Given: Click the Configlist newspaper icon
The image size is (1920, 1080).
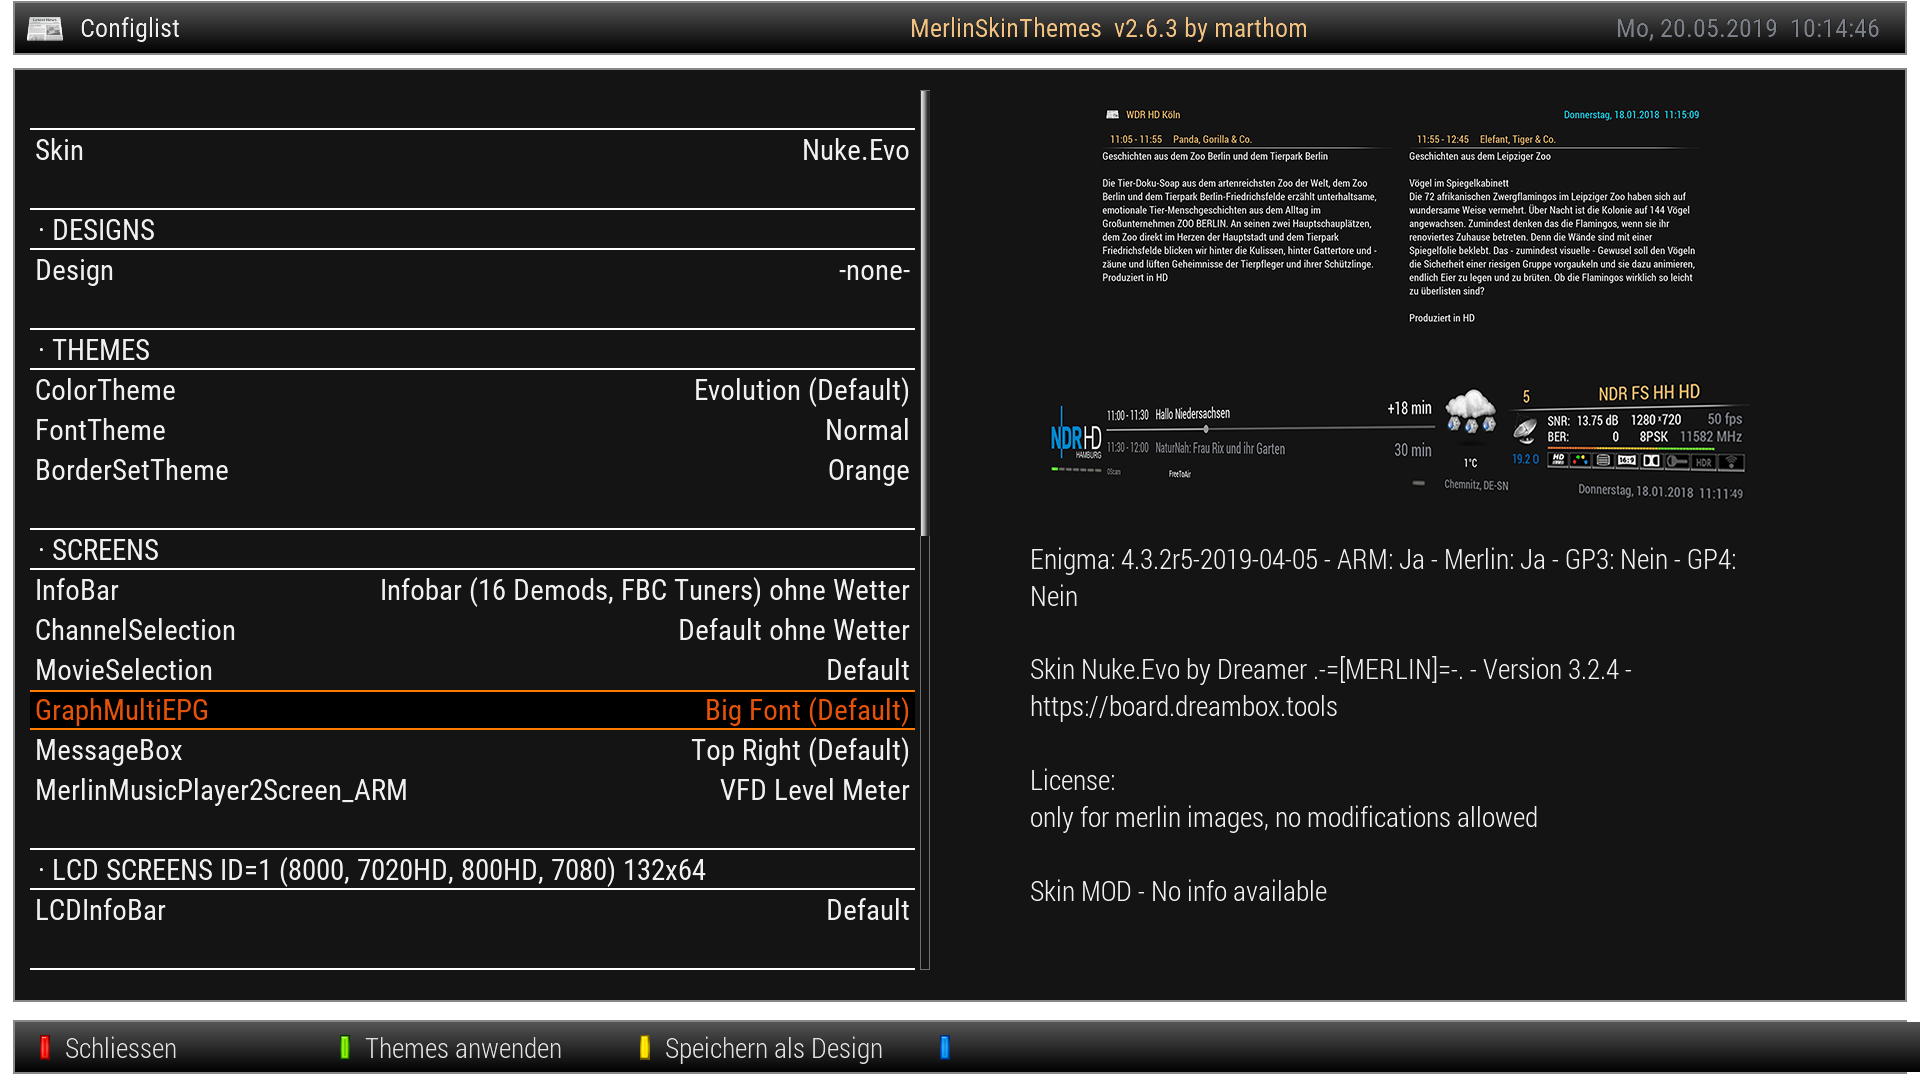Looking at the screenshot, I should pos(45,28).
